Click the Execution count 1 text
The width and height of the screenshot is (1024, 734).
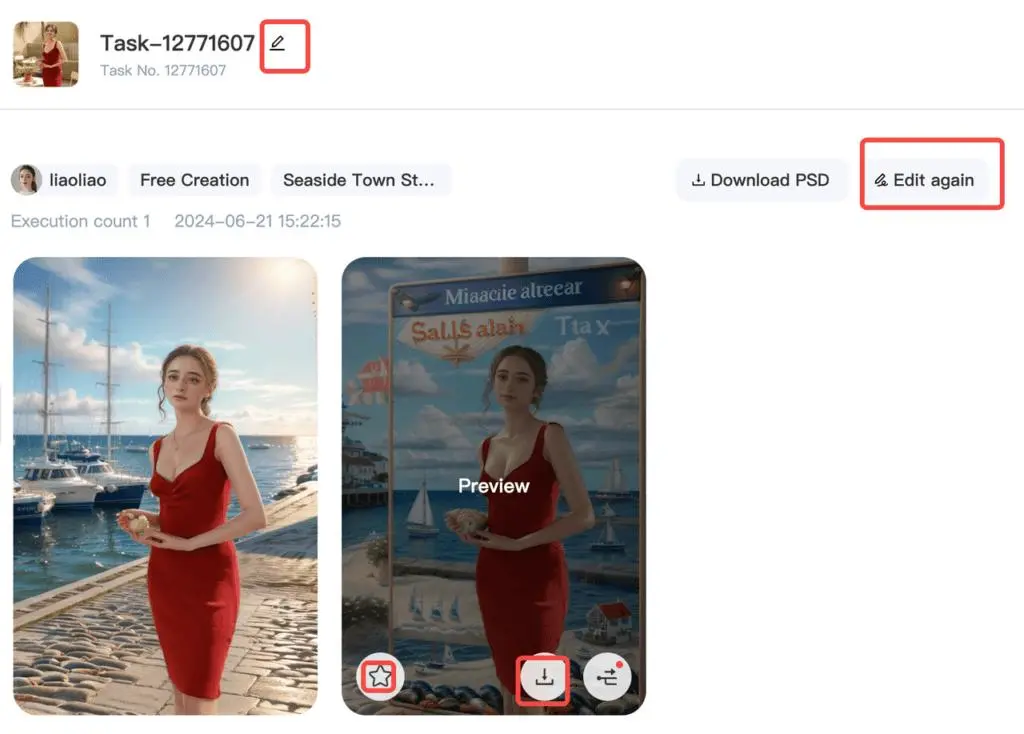pyautogui.click(x=80, y=221)
